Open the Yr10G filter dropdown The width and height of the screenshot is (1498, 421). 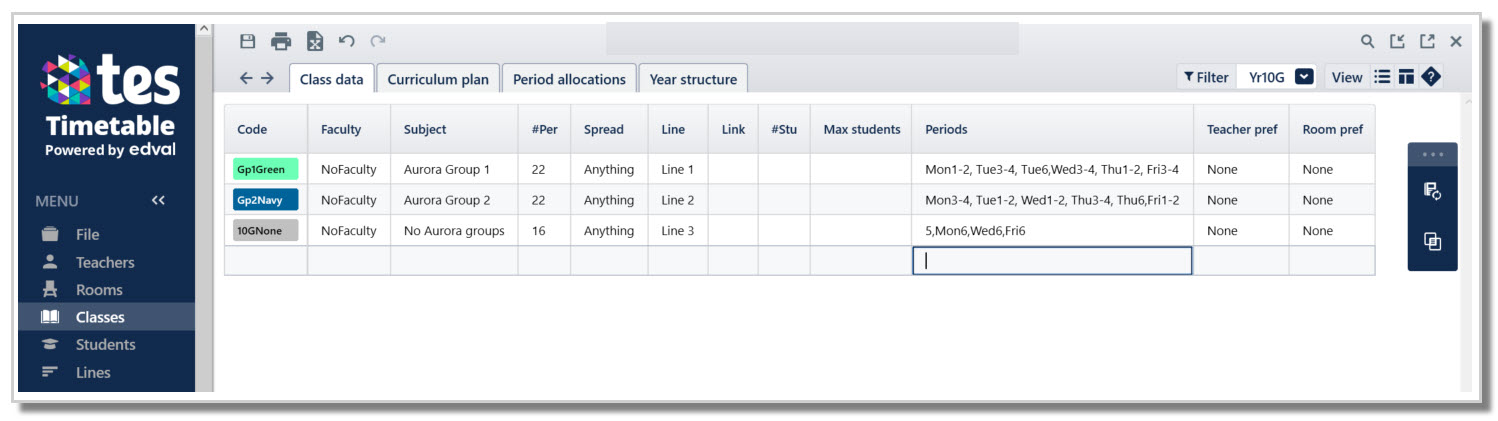(x=1304, y=77)
